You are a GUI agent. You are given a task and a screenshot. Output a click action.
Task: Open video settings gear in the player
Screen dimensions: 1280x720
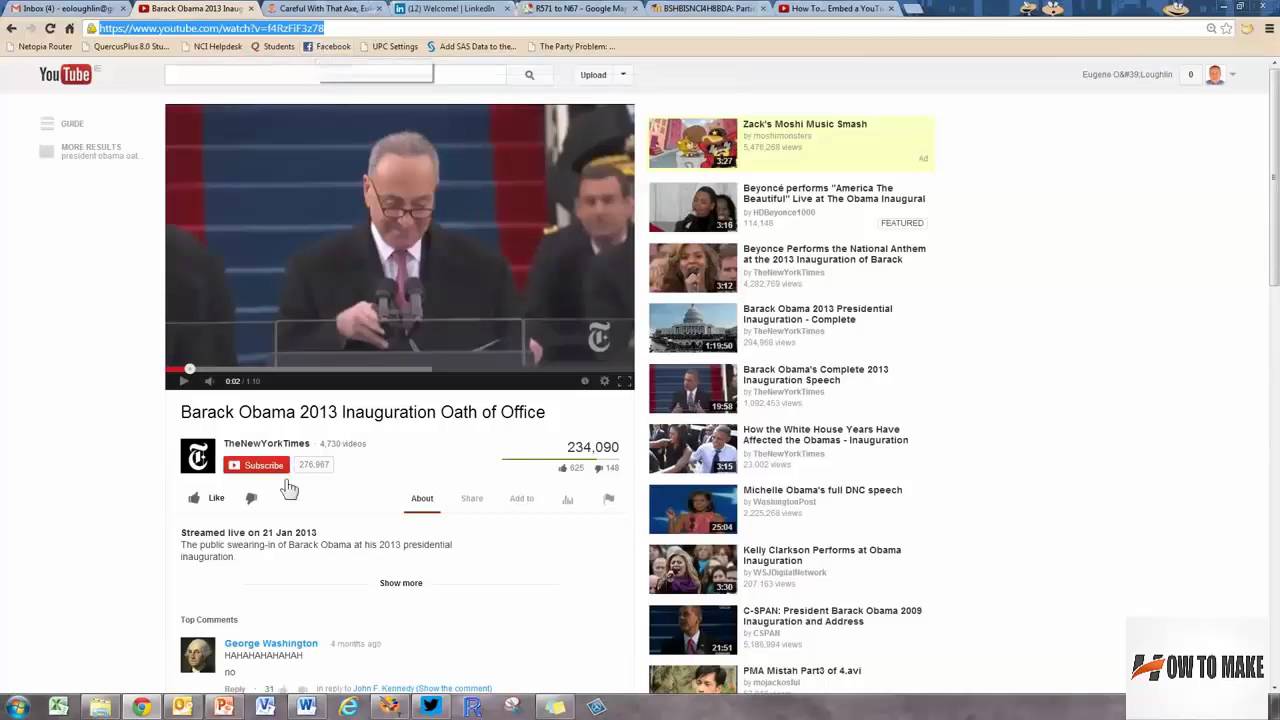click(604, 381)
